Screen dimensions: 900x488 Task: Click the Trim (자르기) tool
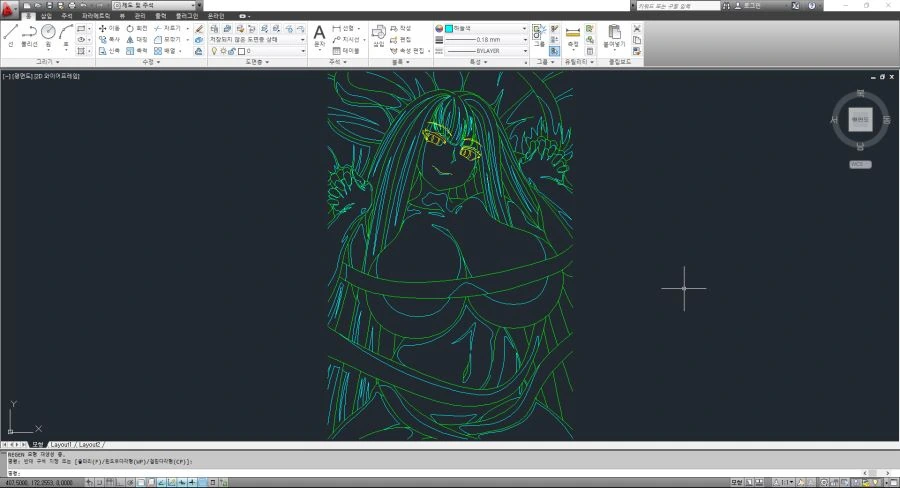click(x=167, y=28)
